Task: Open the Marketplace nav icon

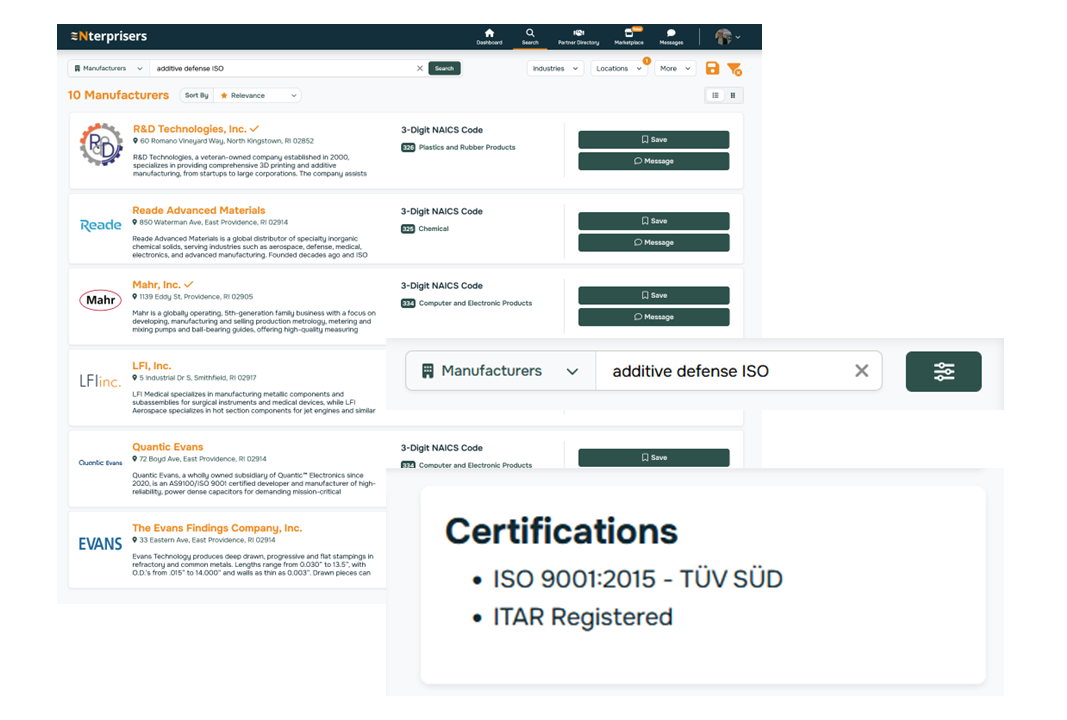Action: point(629,36)
